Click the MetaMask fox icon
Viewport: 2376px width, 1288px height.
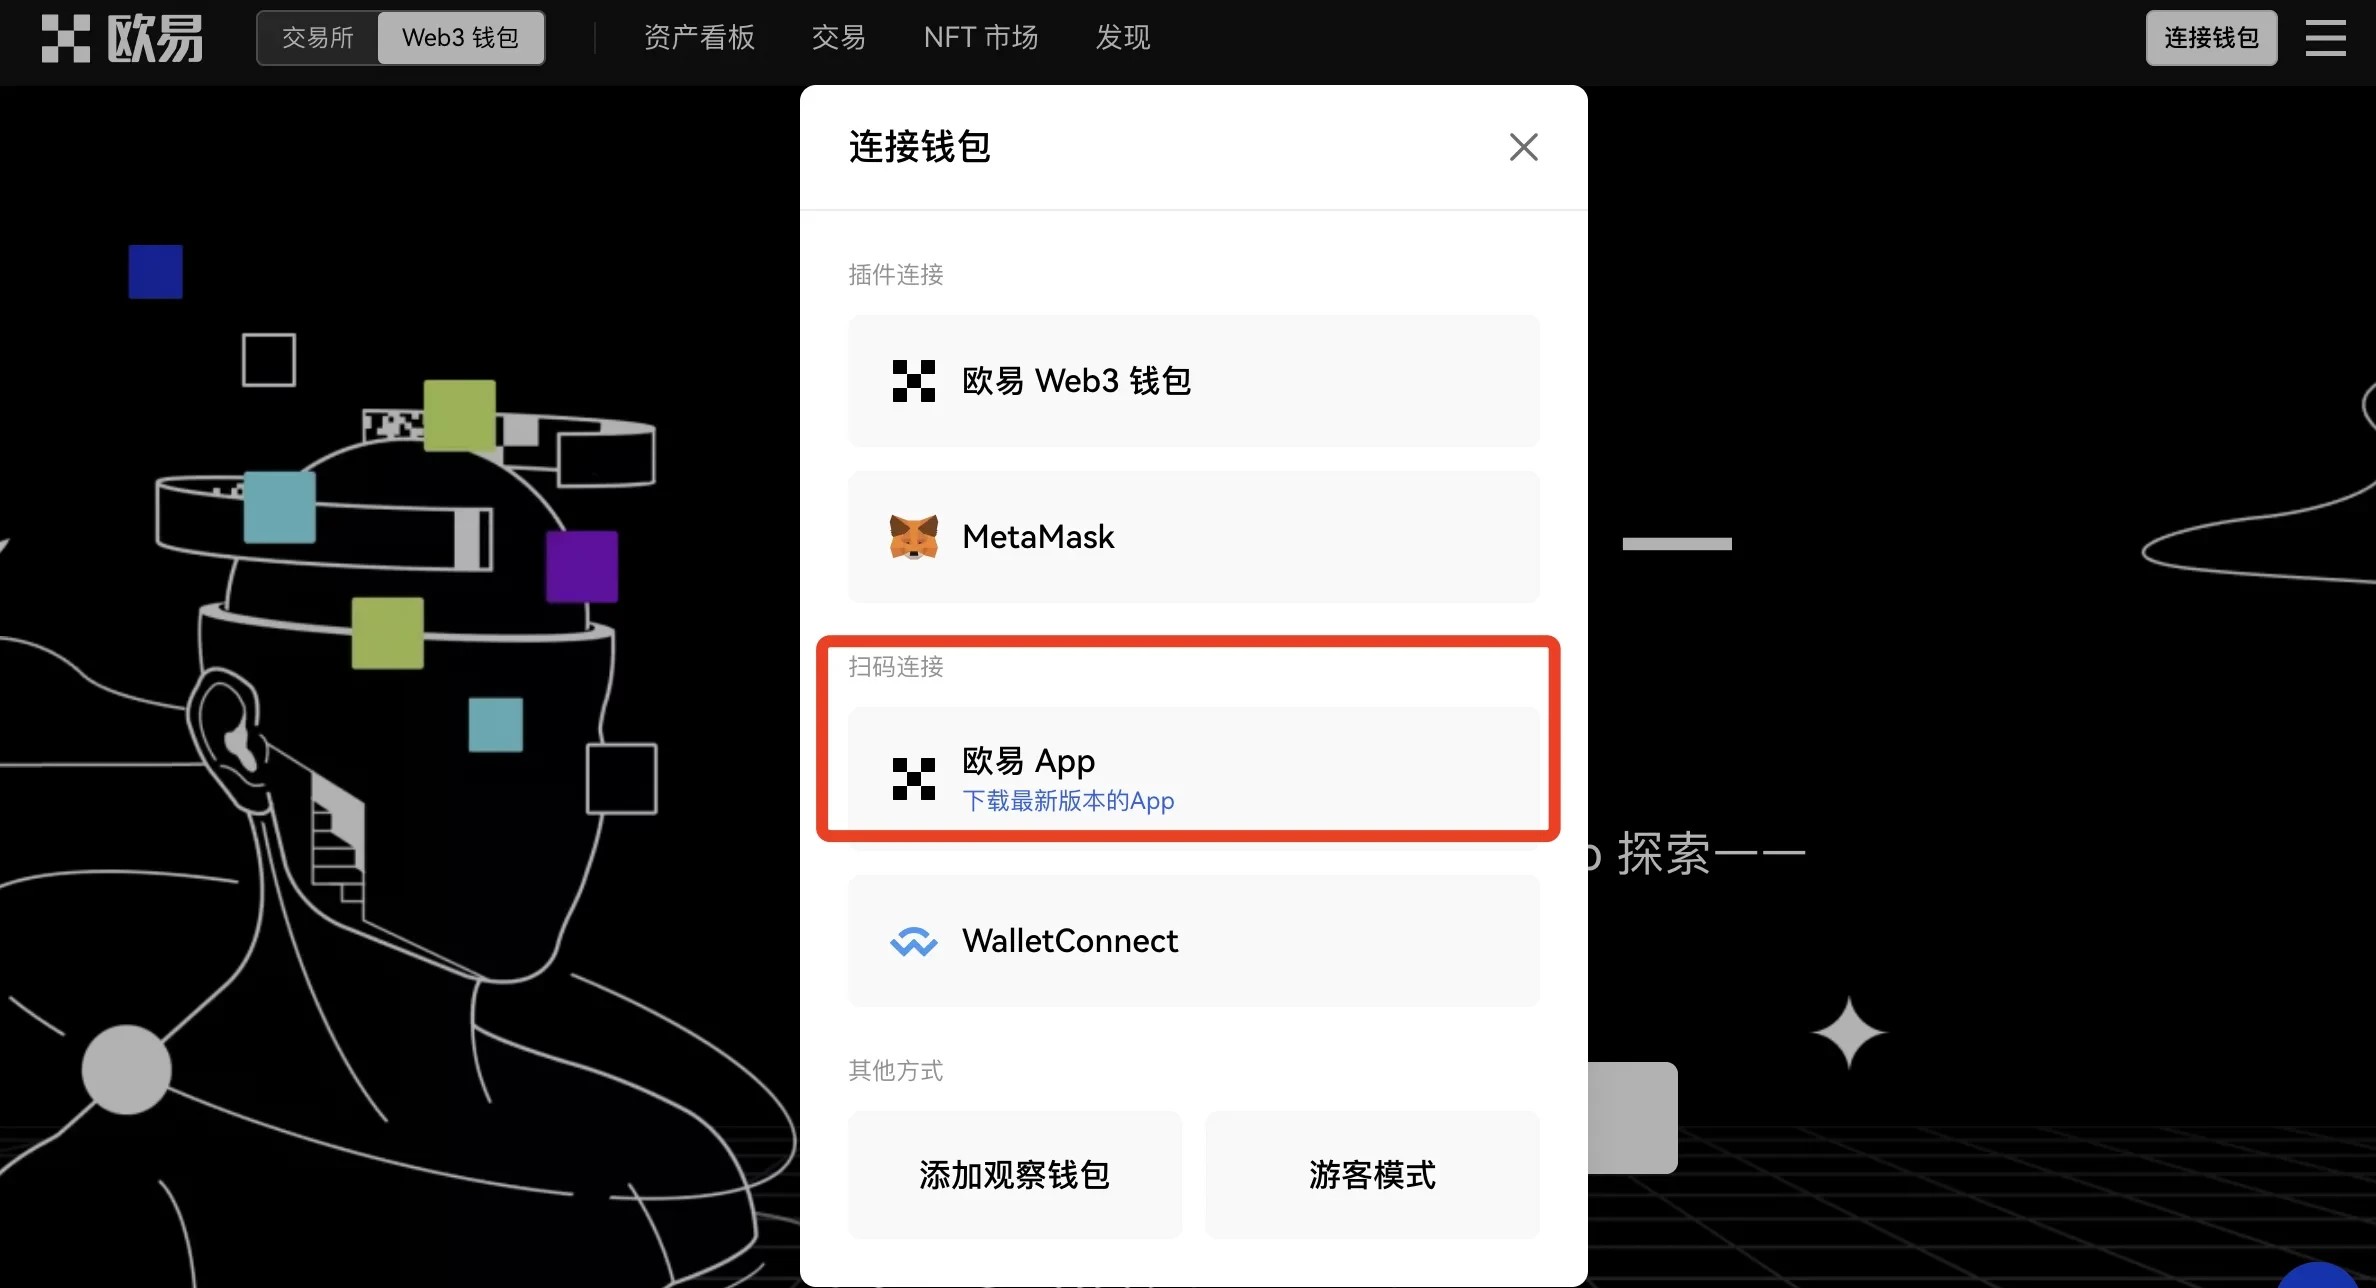pos(912,535)
